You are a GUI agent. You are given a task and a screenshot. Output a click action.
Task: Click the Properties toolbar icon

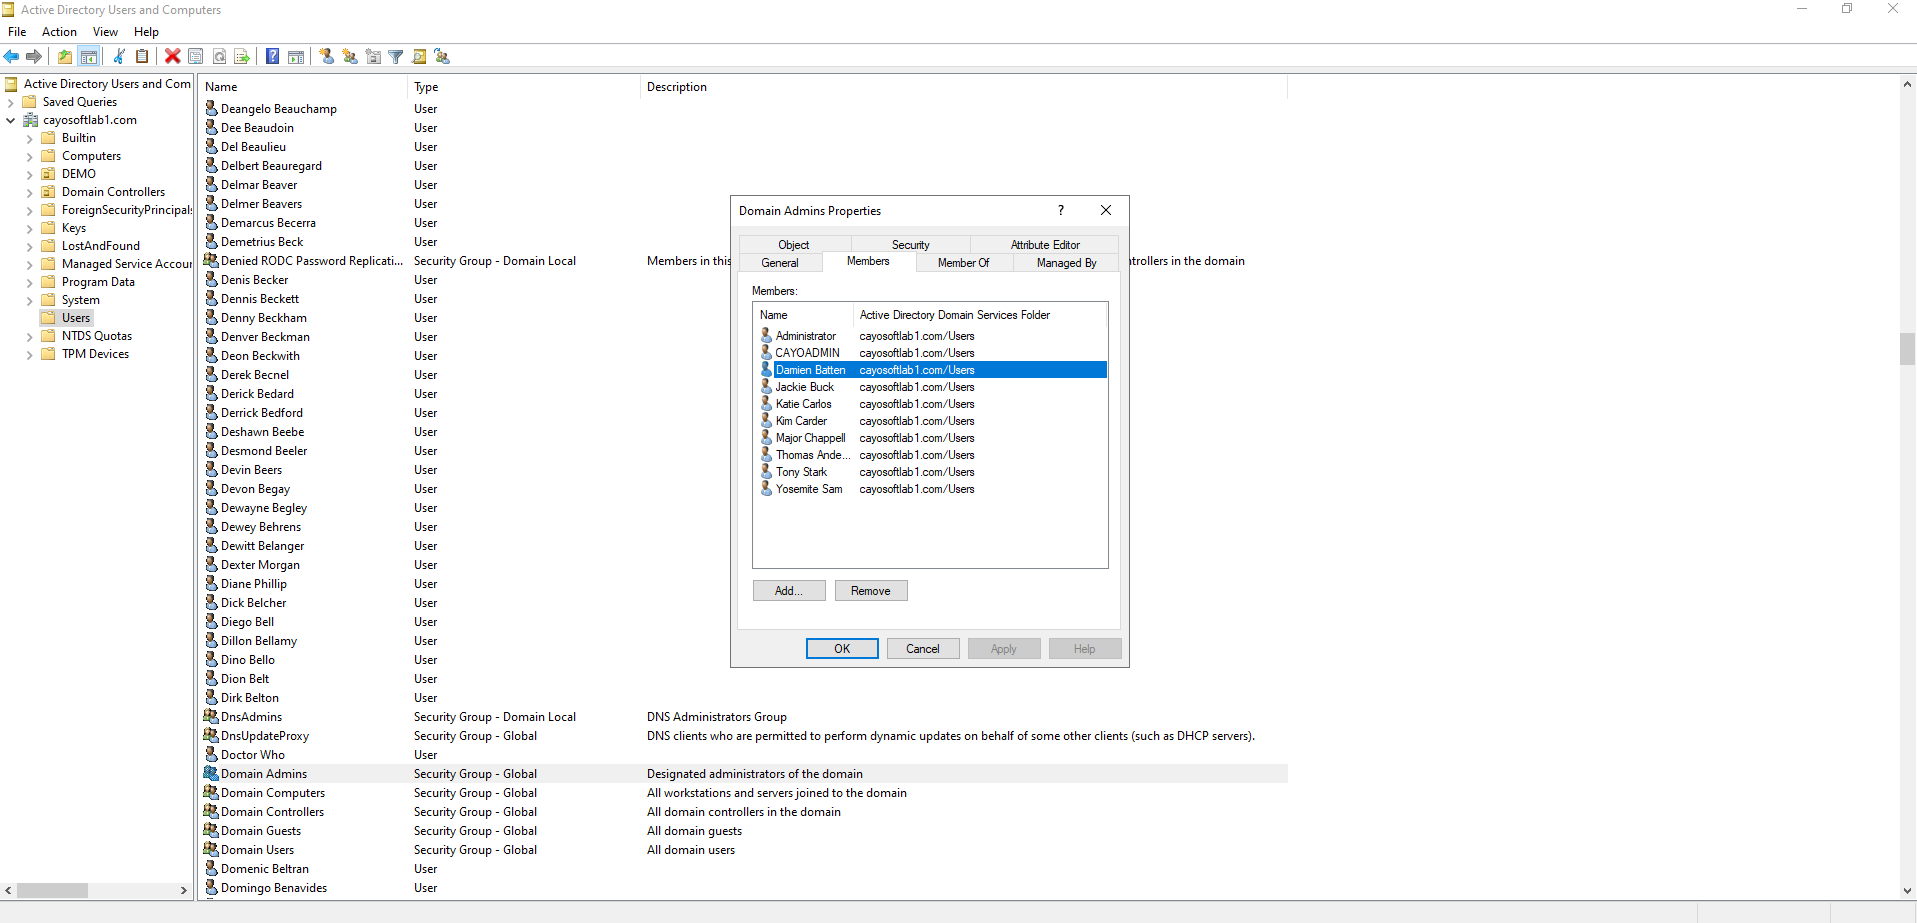pos(196,57)
